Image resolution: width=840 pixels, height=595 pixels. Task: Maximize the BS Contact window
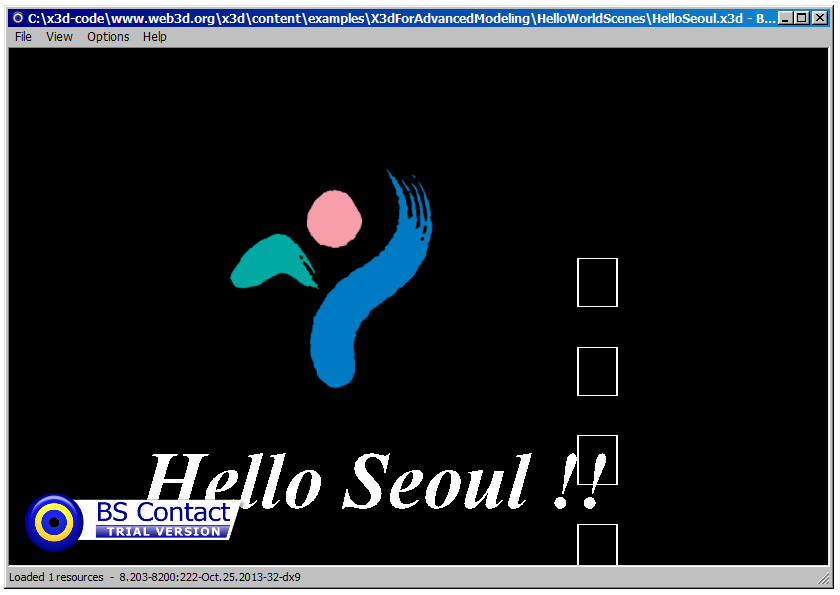pyautogui.click(x=801, y=18)
